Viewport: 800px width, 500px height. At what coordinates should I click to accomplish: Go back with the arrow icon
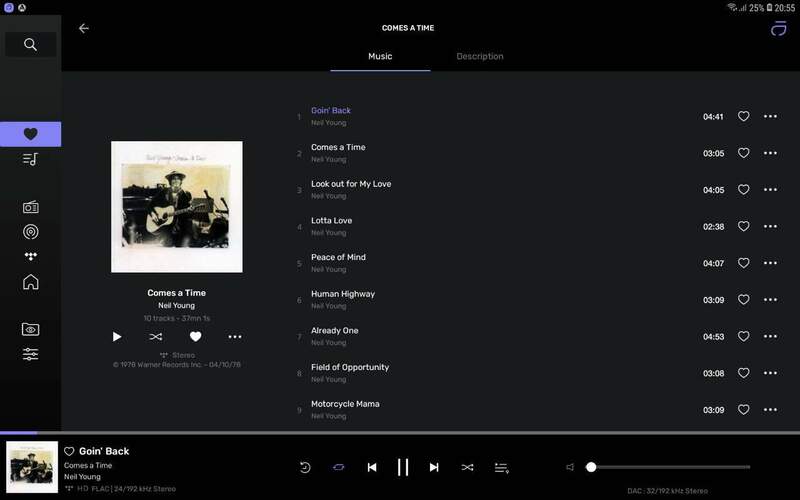(84, 29)
